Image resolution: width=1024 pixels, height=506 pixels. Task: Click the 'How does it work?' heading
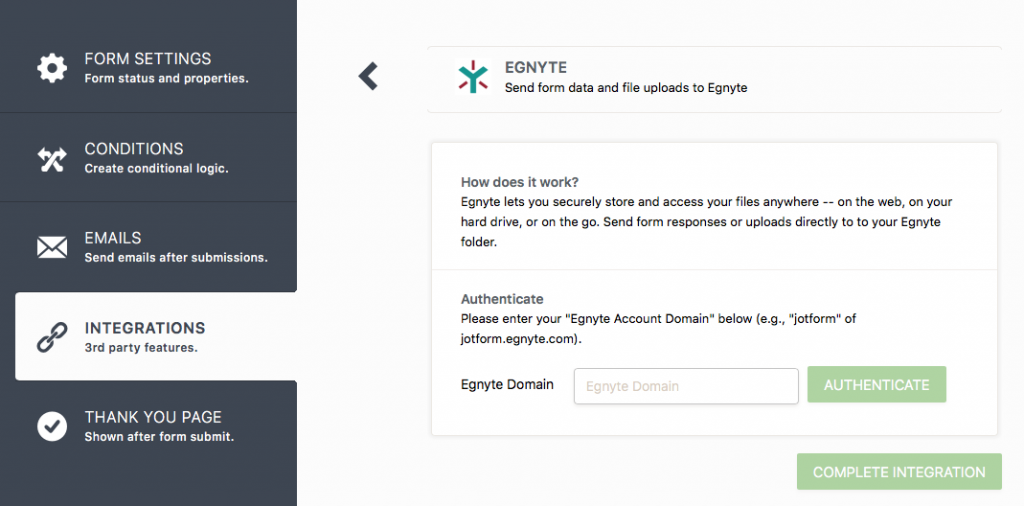click(x=519, y=182)
